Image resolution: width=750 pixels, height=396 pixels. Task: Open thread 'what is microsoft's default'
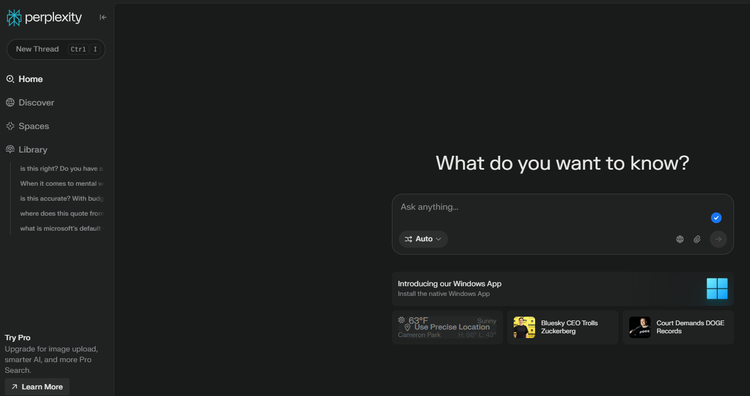(61, 229)
